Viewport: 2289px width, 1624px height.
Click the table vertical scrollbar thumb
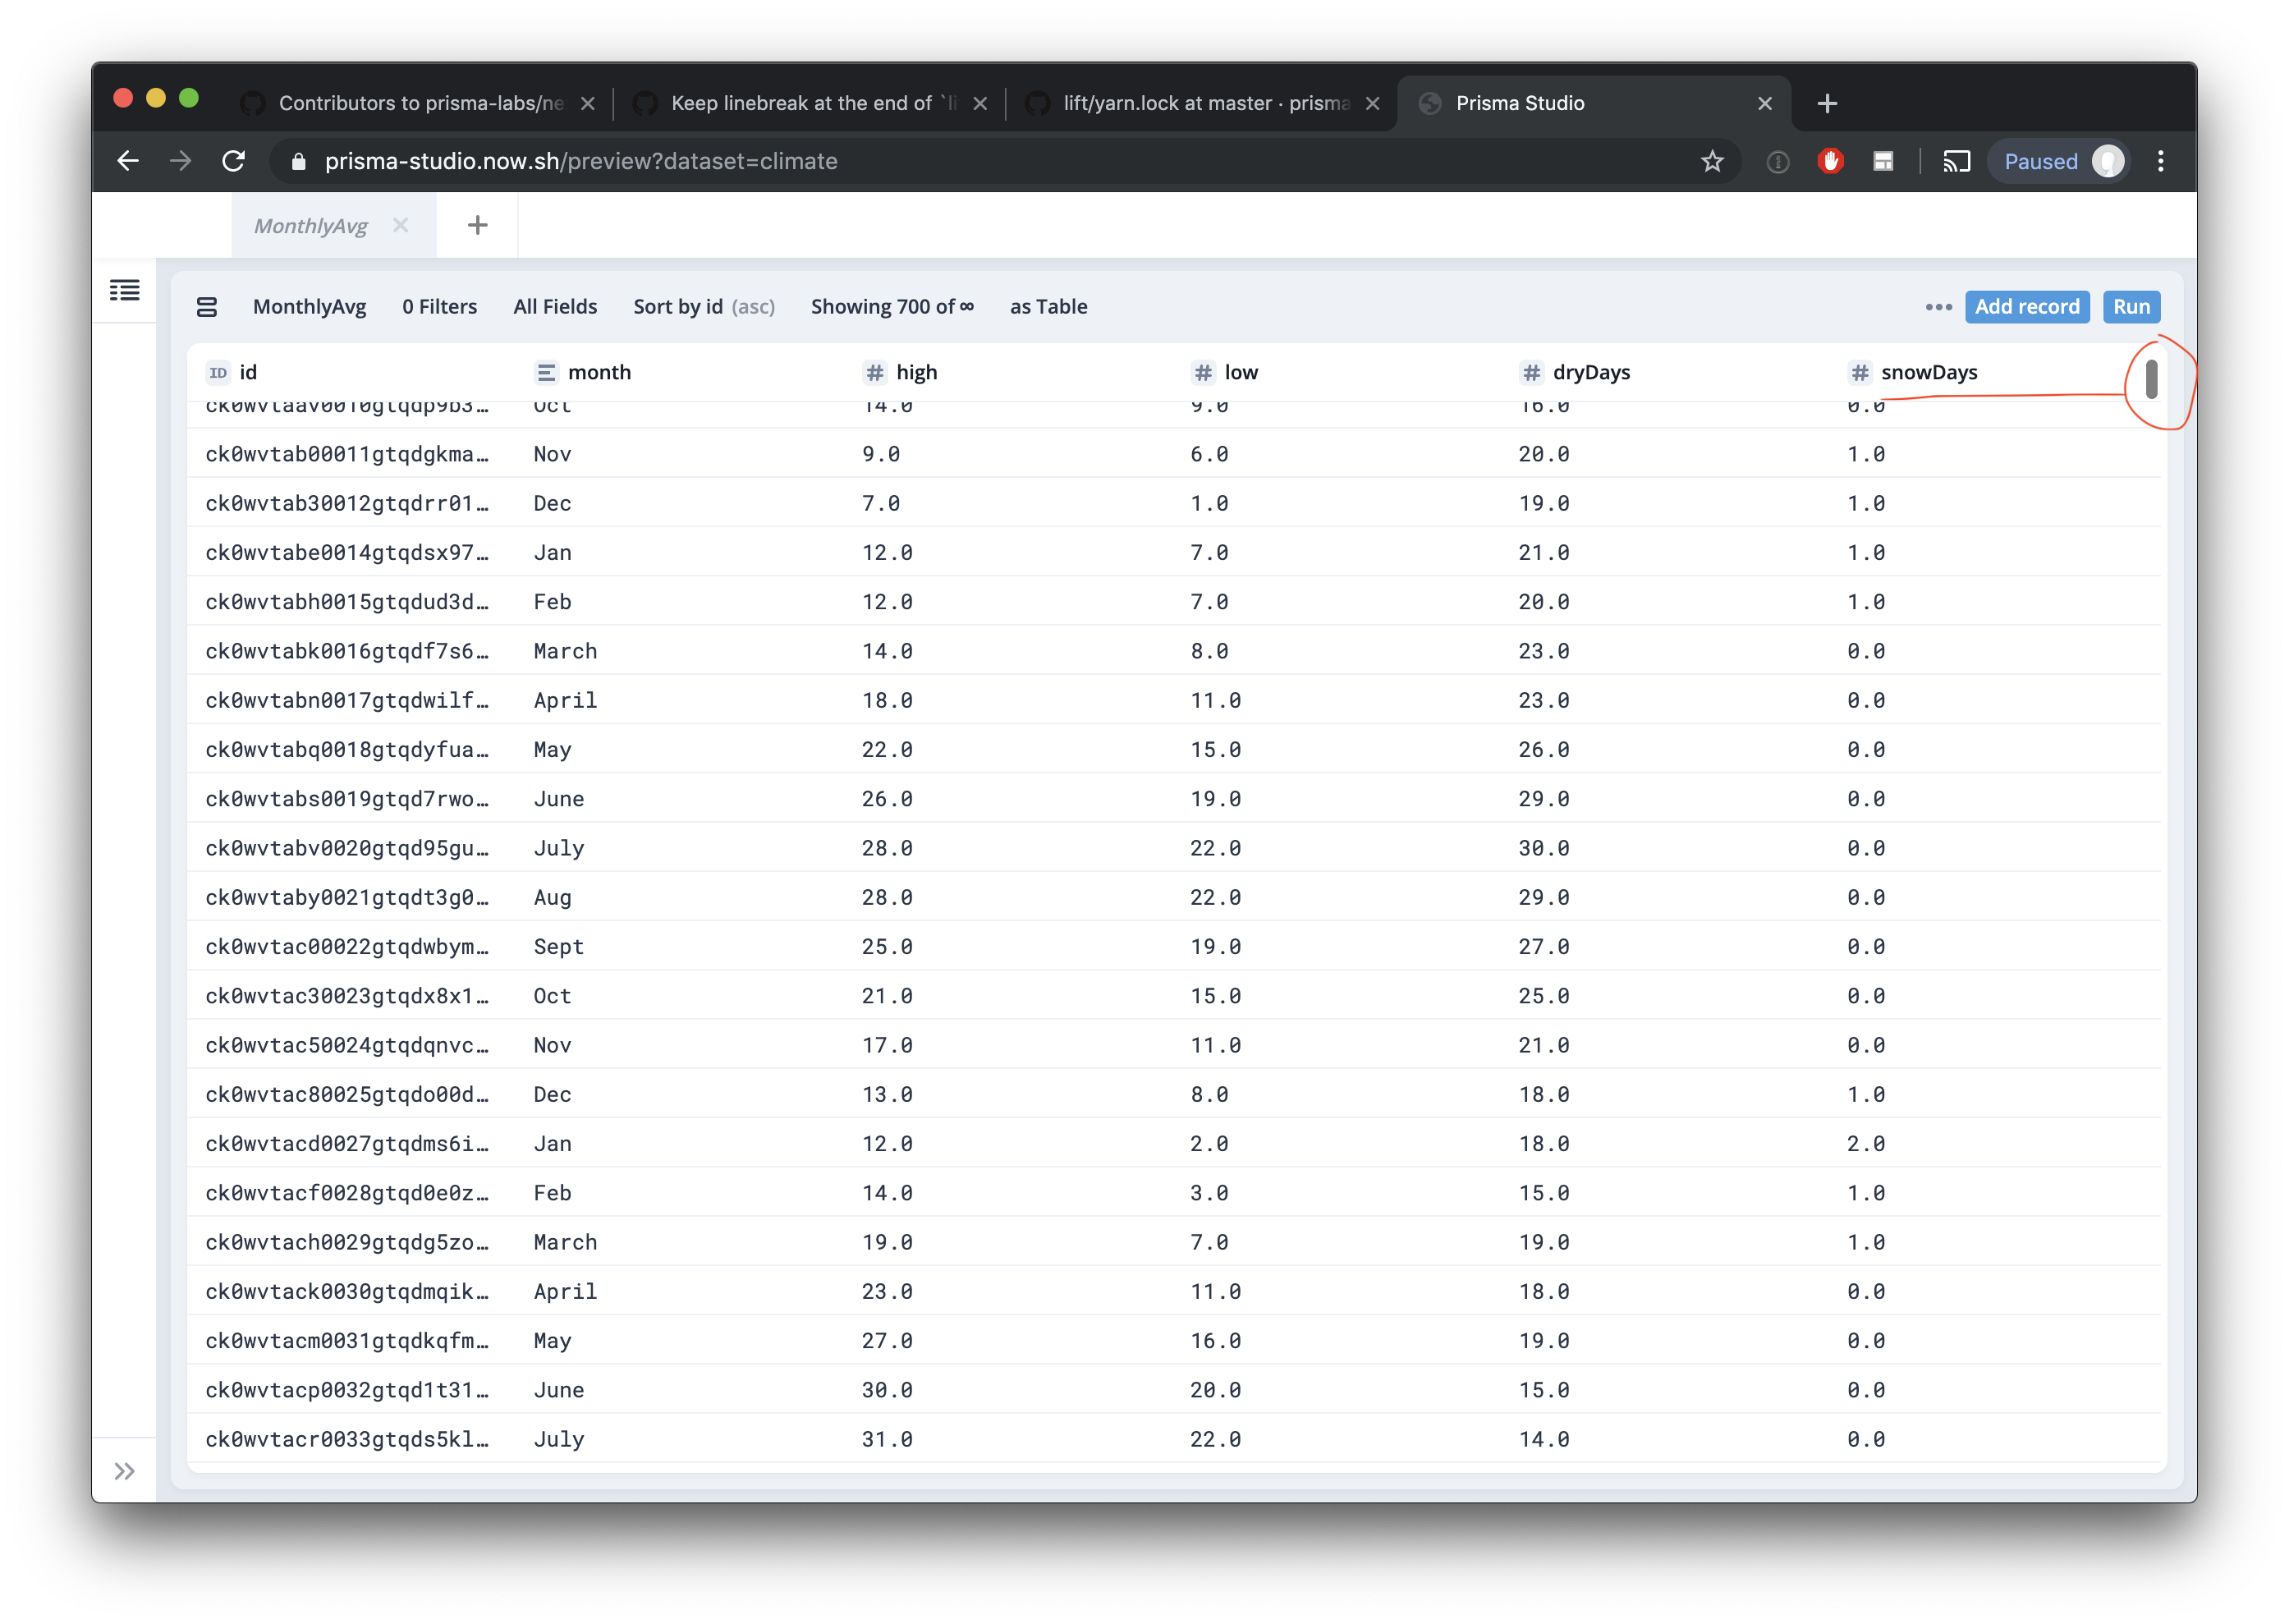2151,380
